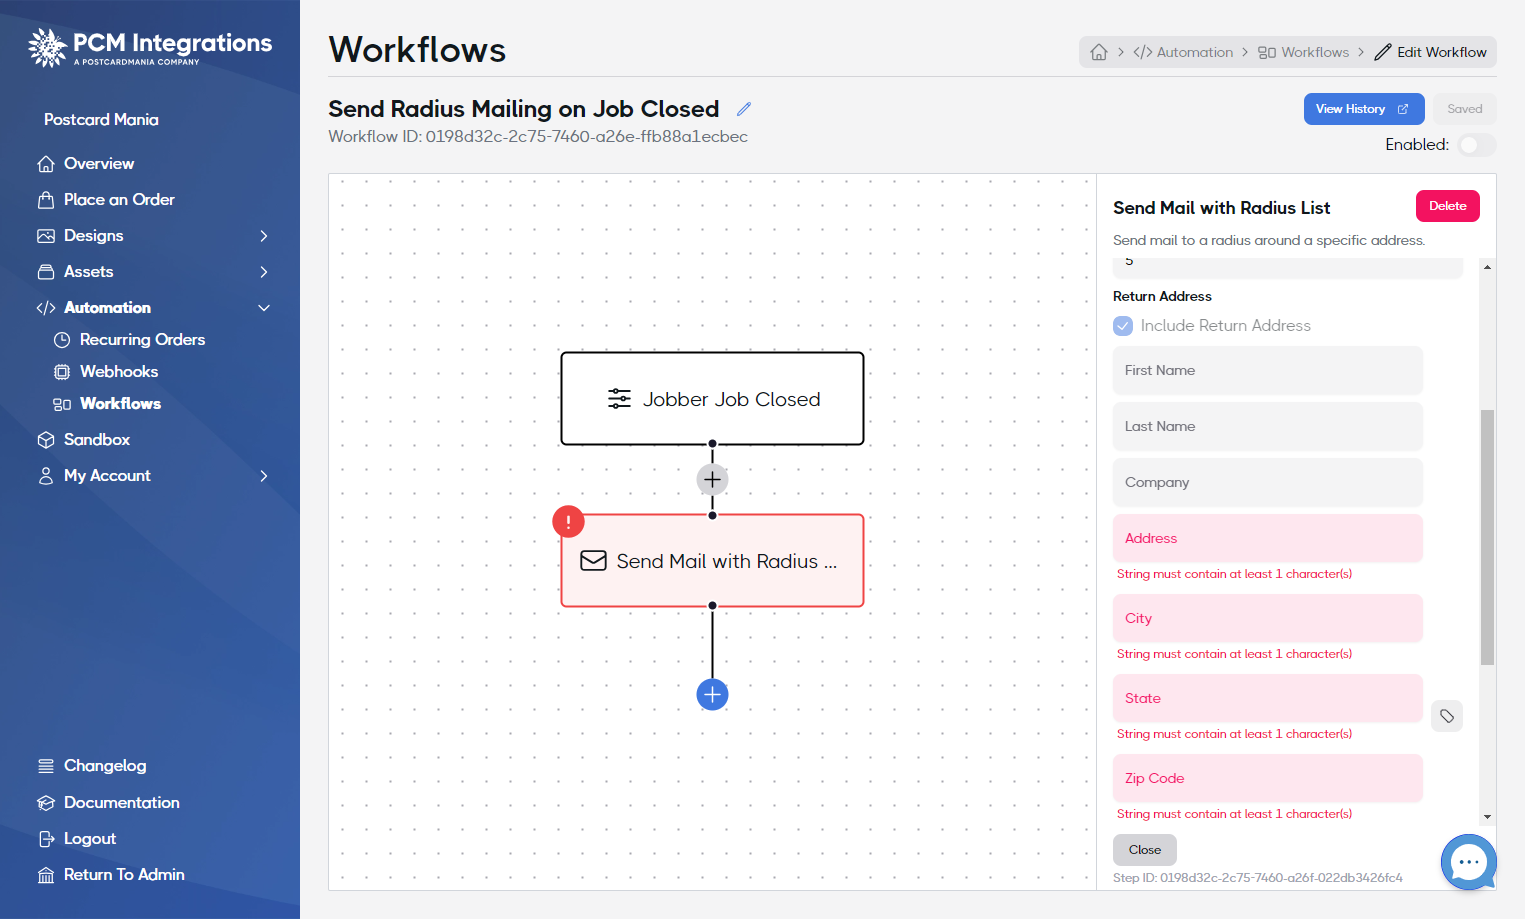Click the First Name input field
Screen dimensions: 1525x919
(x=1267, y=370)
